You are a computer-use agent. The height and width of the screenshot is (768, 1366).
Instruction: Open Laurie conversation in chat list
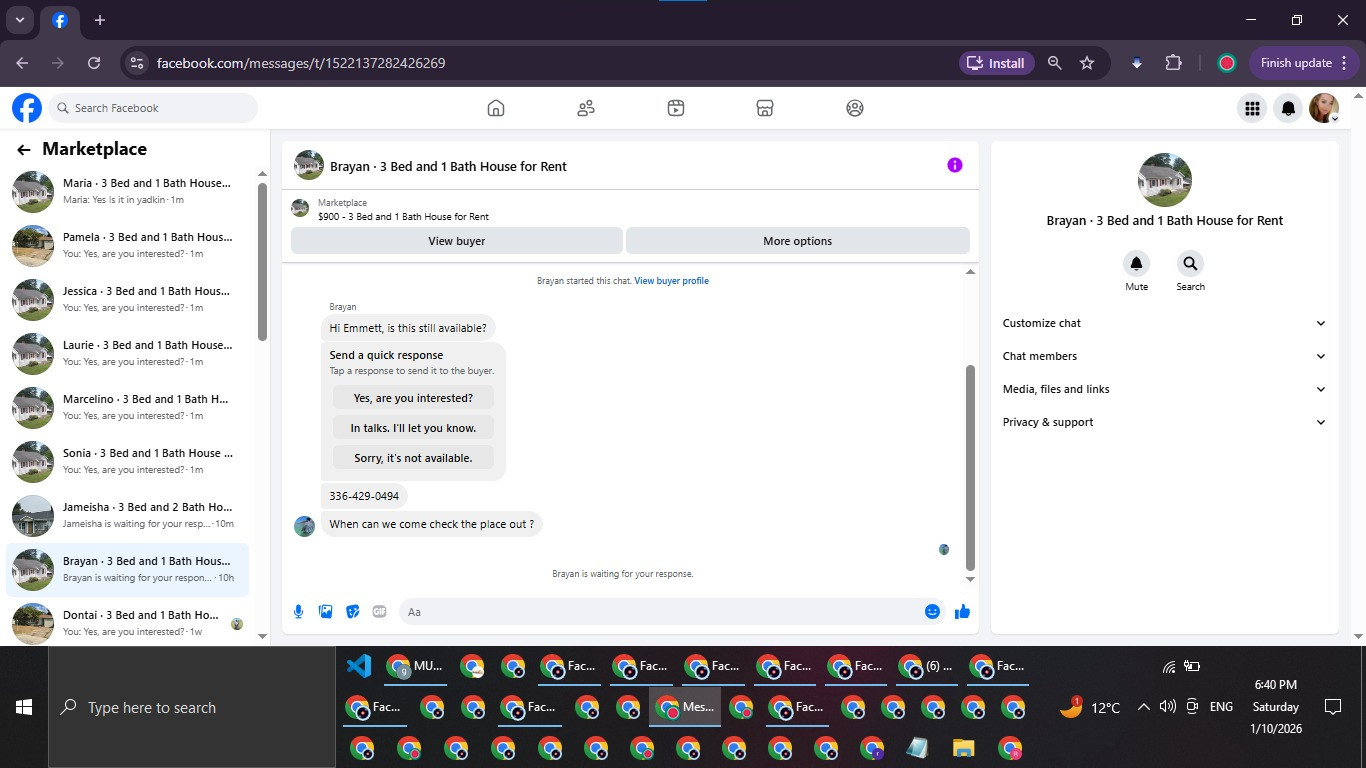click(128, 353)
